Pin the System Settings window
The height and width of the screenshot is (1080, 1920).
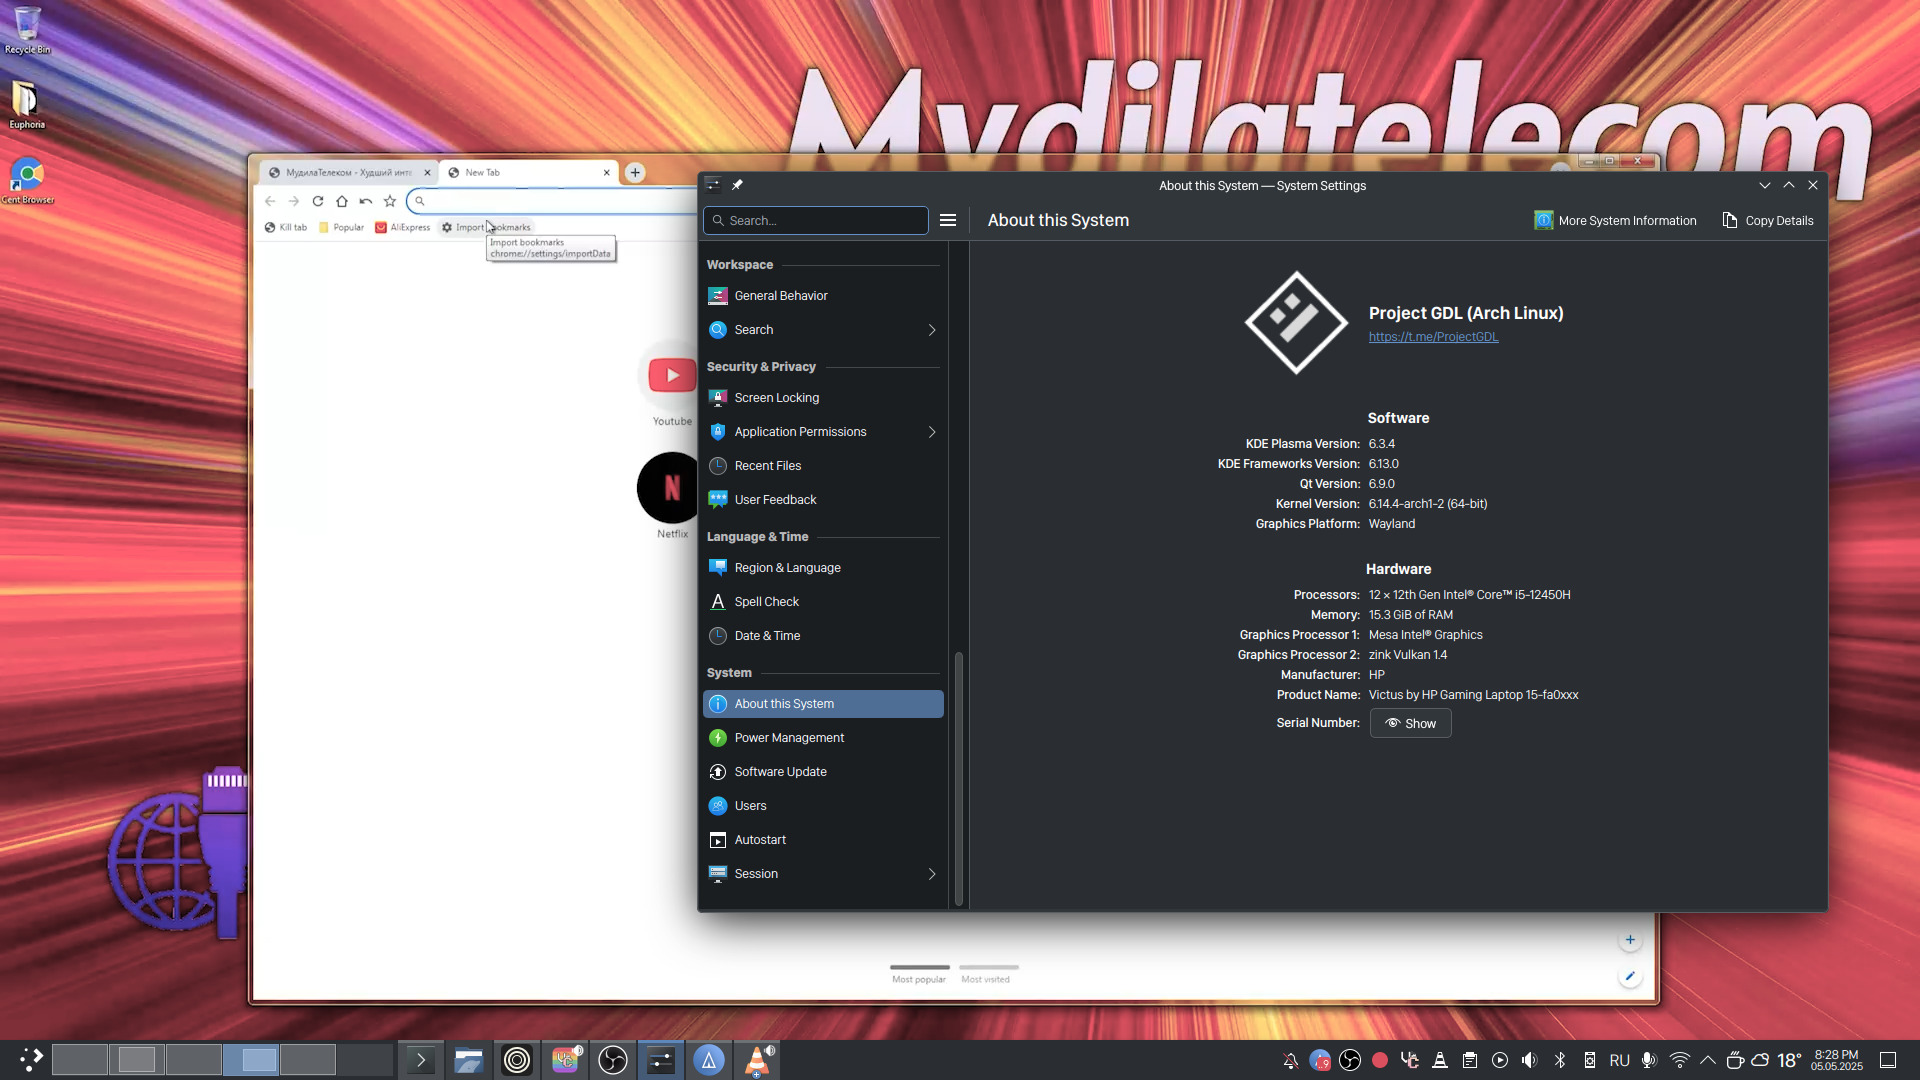tap(737, 185)
